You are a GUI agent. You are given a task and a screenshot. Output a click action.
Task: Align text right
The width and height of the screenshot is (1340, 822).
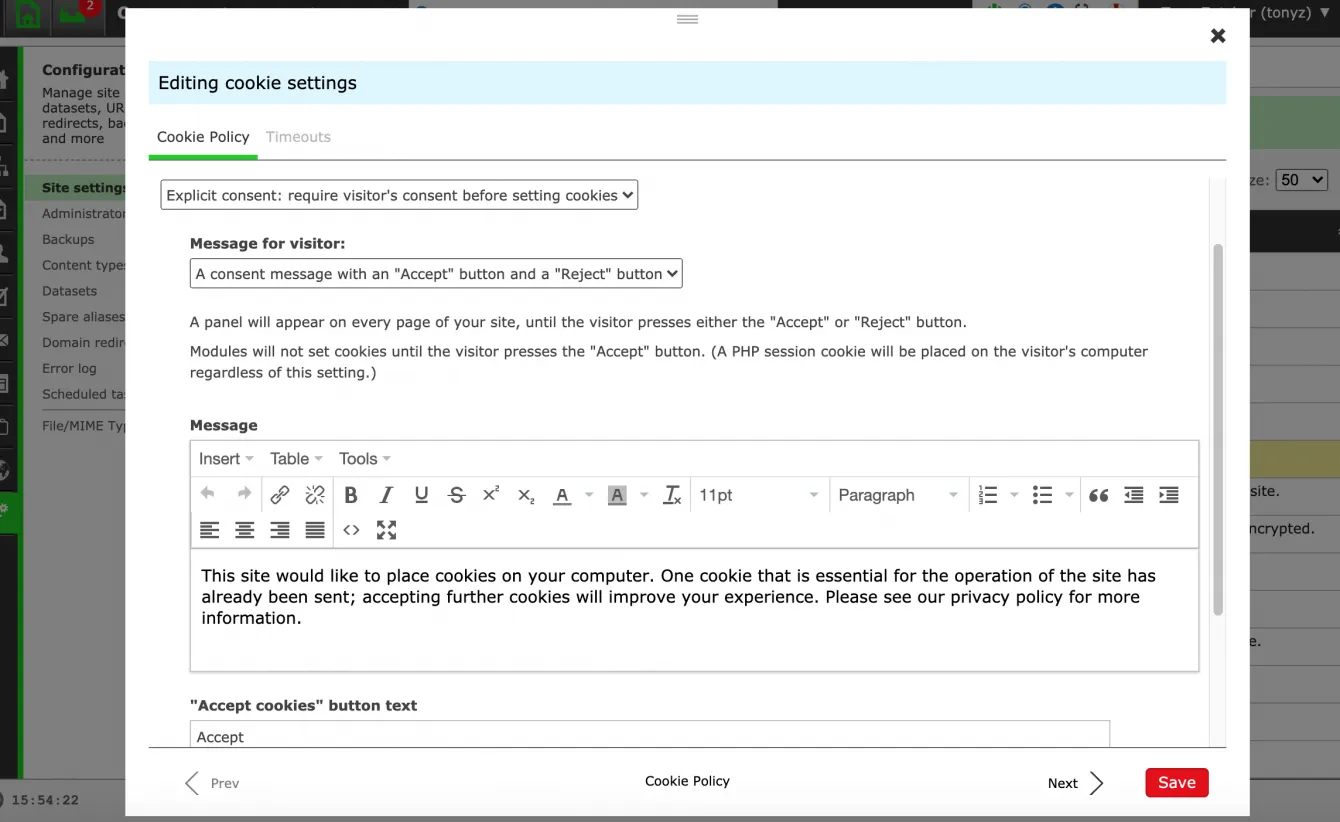[280, 530]
